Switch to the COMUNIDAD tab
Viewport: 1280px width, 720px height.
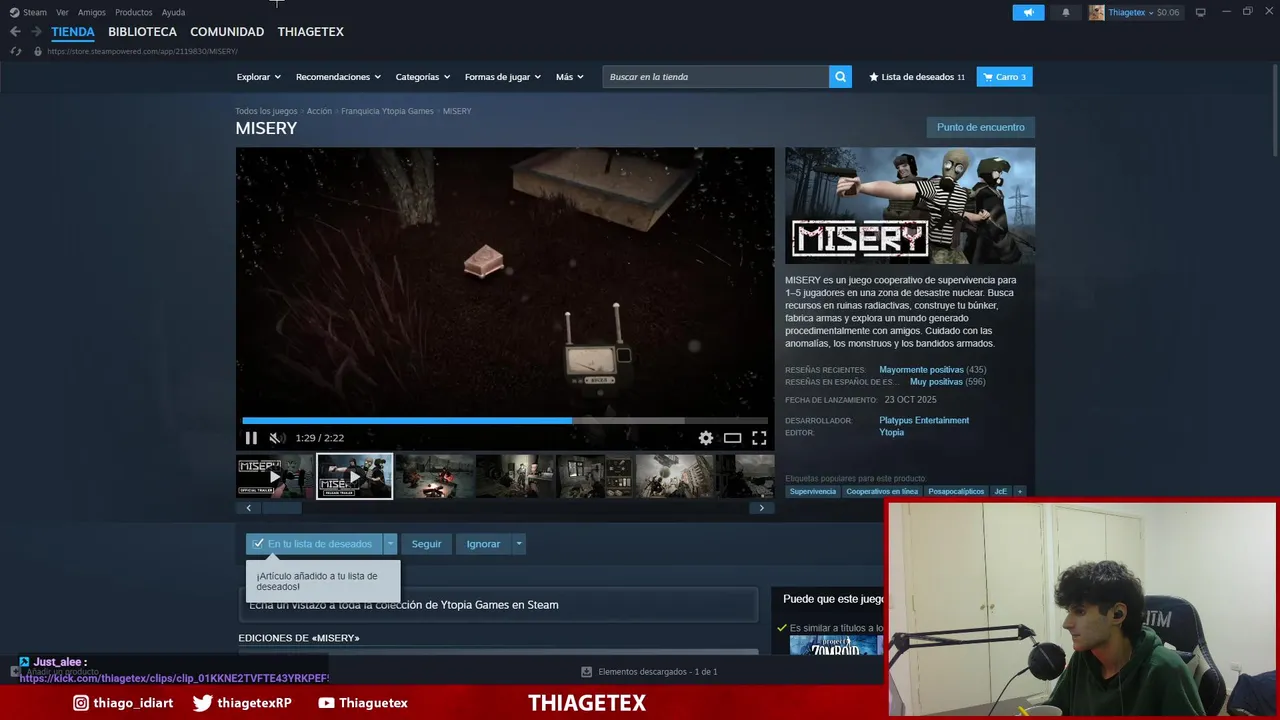(227, 32)
